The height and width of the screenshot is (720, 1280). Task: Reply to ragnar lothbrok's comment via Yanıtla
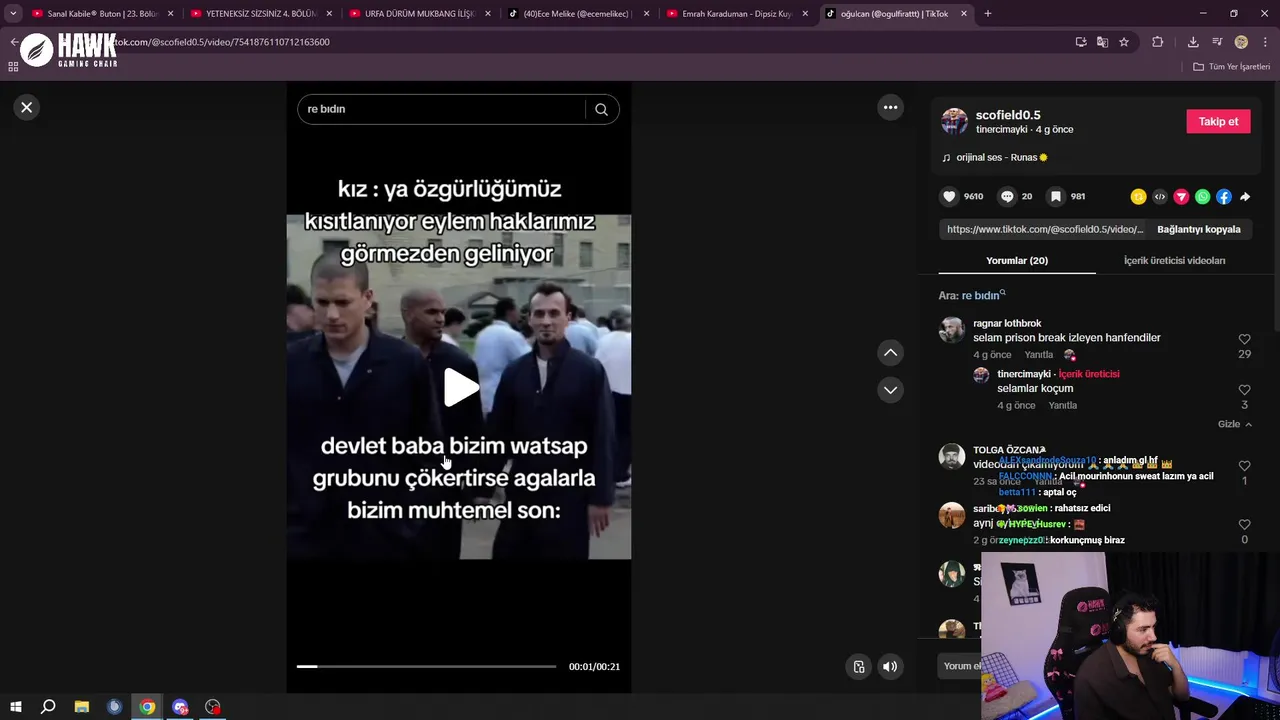point(1038,355)
